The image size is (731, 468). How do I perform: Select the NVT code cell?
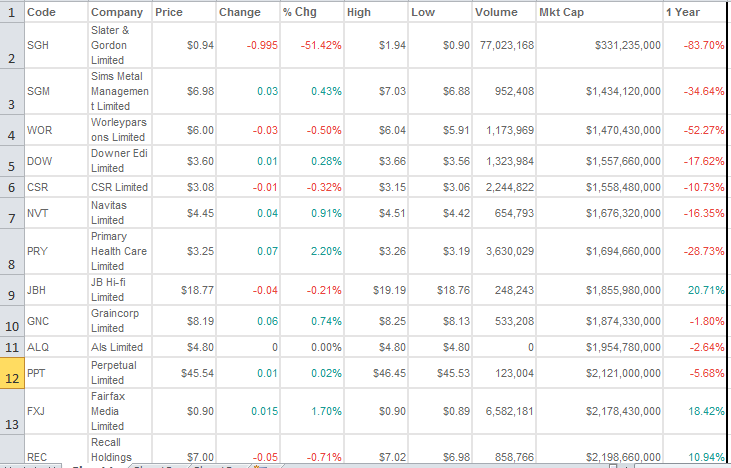(x=56, y=213)
